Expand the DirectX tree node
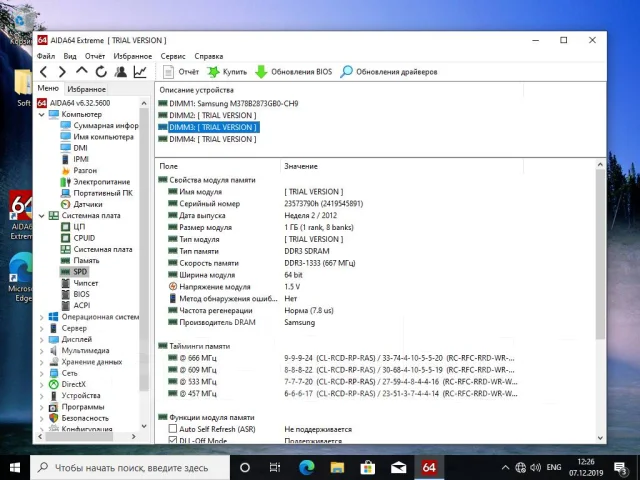 [42, 384]
